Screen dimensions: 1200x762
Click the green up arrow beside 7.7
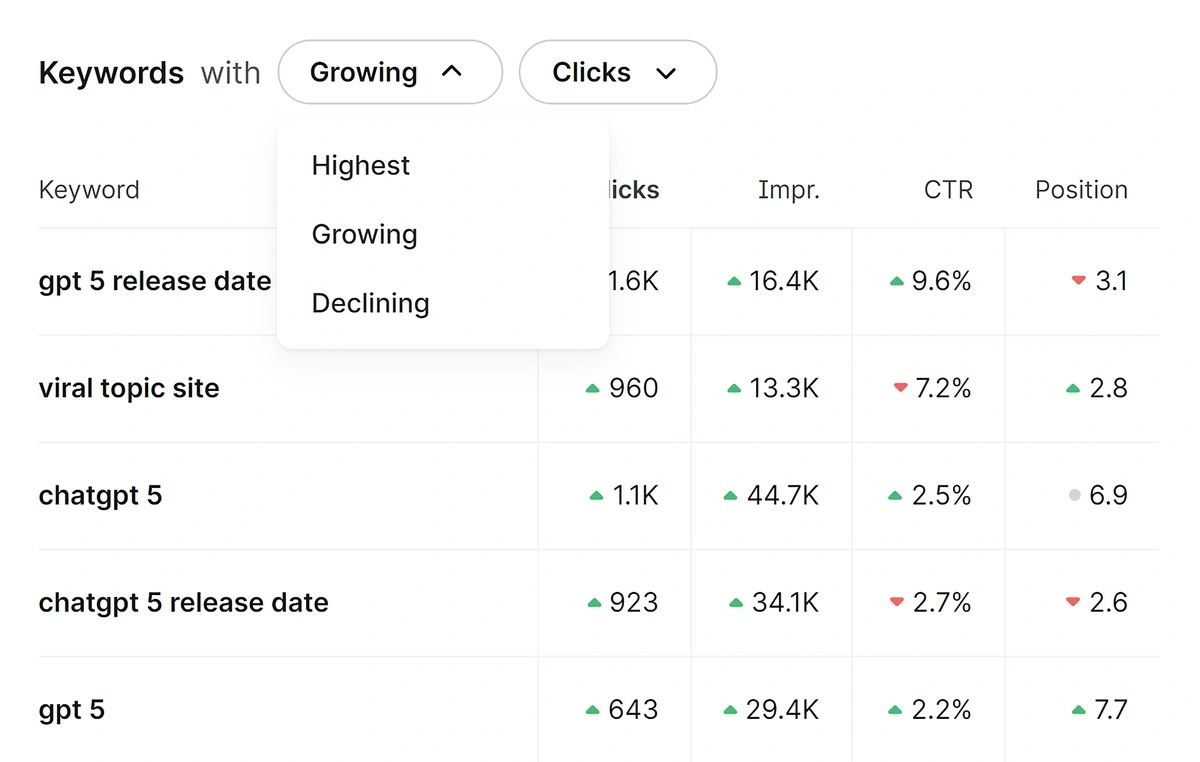click(1078, 711)
